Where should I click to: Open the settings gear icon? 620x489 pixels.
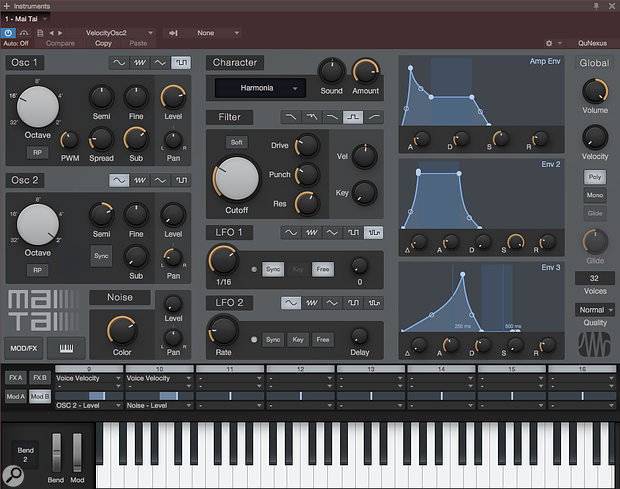tap(549, 43)
